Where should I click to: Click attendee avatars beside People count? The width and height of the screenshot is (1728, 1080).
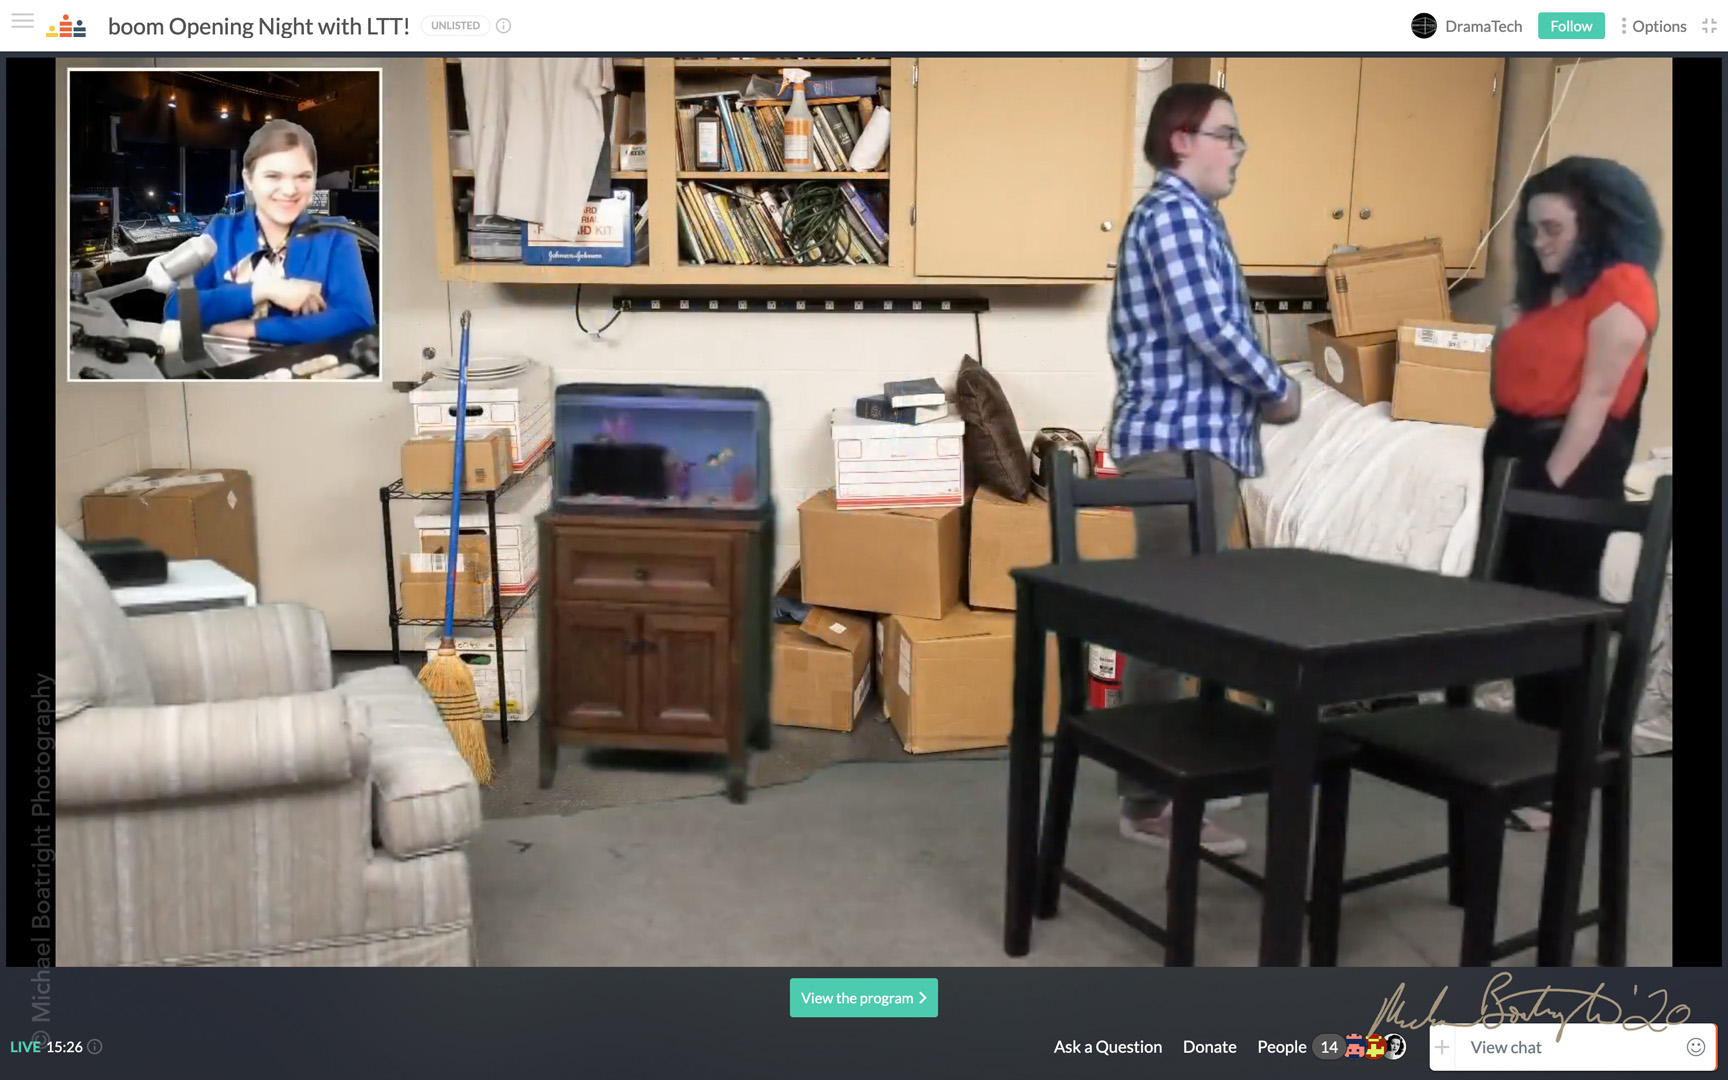1376,1047
